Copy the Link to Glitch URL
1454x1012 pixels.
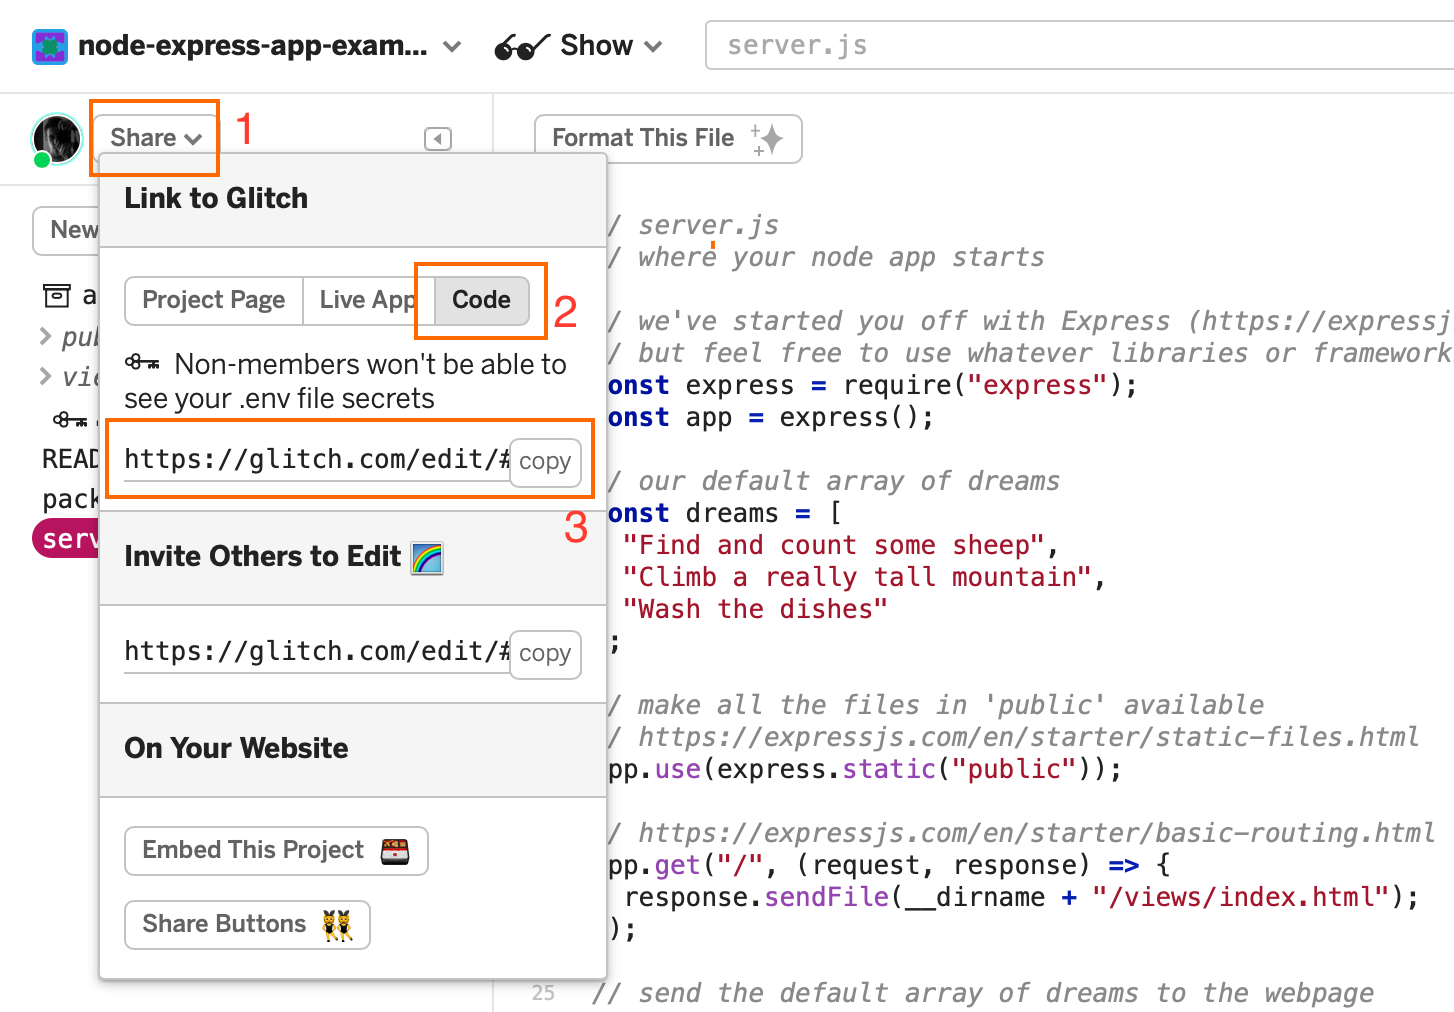point(545,462)
